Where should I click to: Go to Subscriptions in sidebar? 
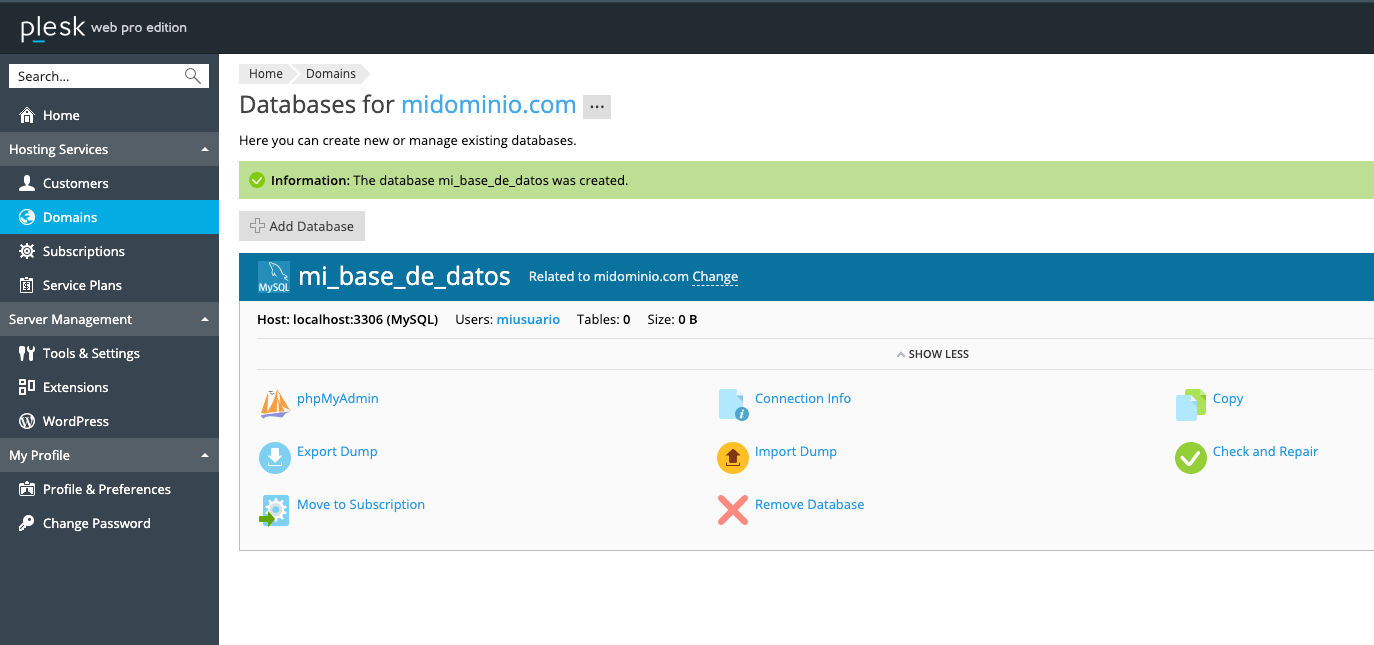(83, 251)
